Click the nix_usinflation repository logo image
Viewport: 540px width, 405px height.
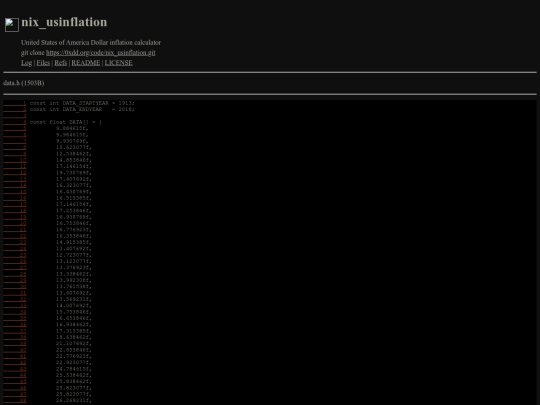[12, 25]
